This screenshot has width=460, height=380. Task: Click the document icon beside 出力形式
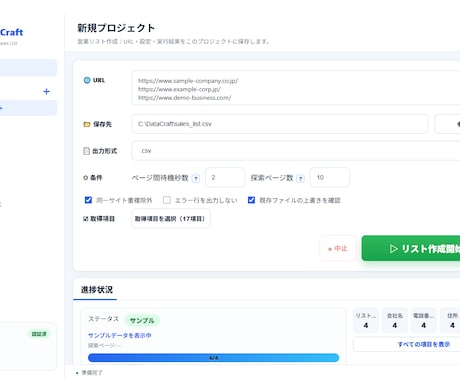click(x=86, y=151)
